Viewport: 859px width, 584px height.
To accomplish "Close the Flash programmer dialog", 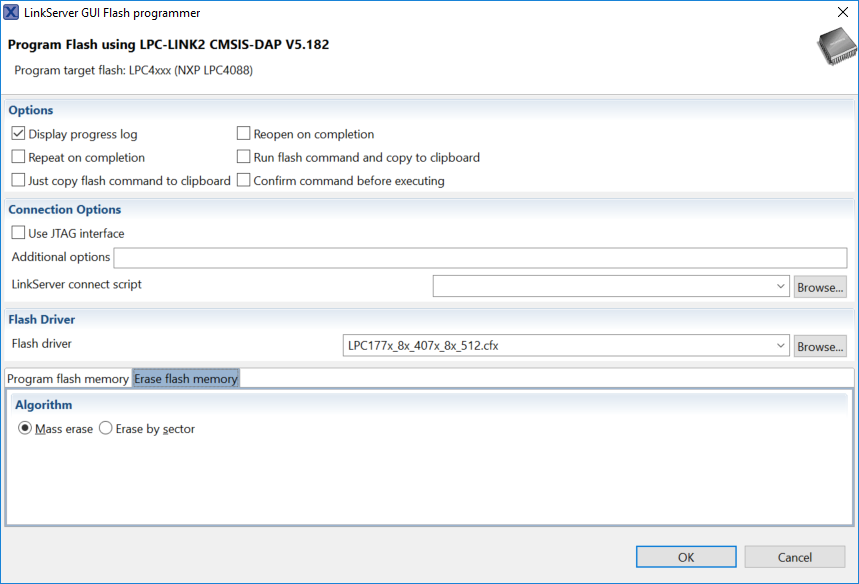I will [843, 12].
